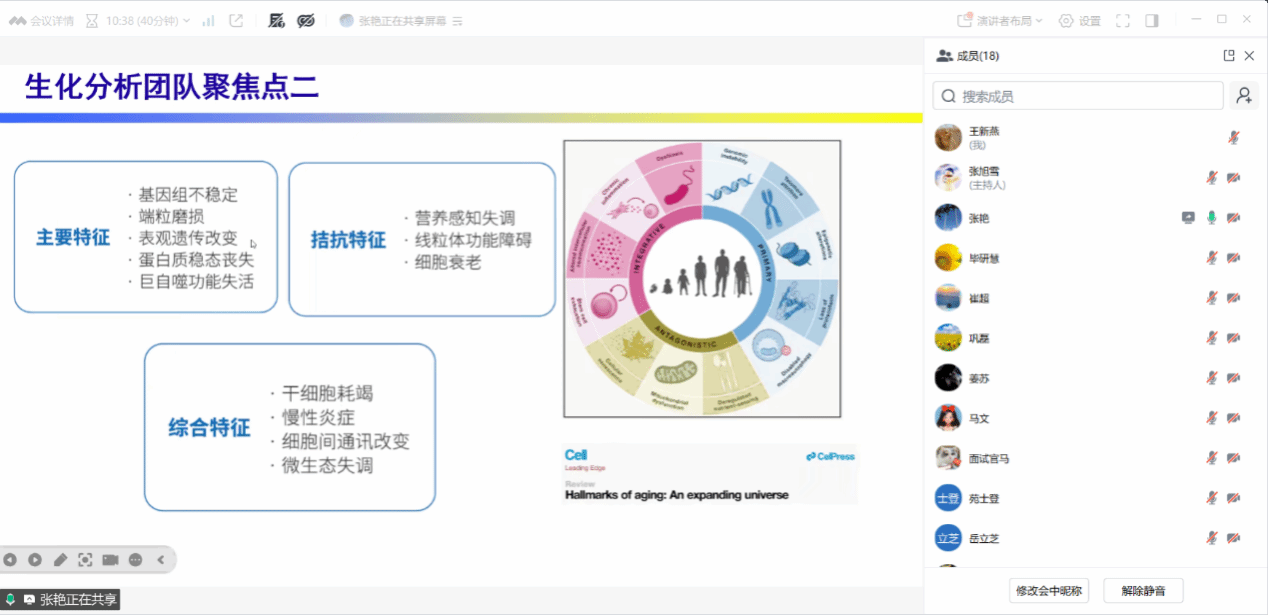This screenshot has height=615, width=1268.
Task: Select member 张旭雪 avatar
Action: click(948, 177)
